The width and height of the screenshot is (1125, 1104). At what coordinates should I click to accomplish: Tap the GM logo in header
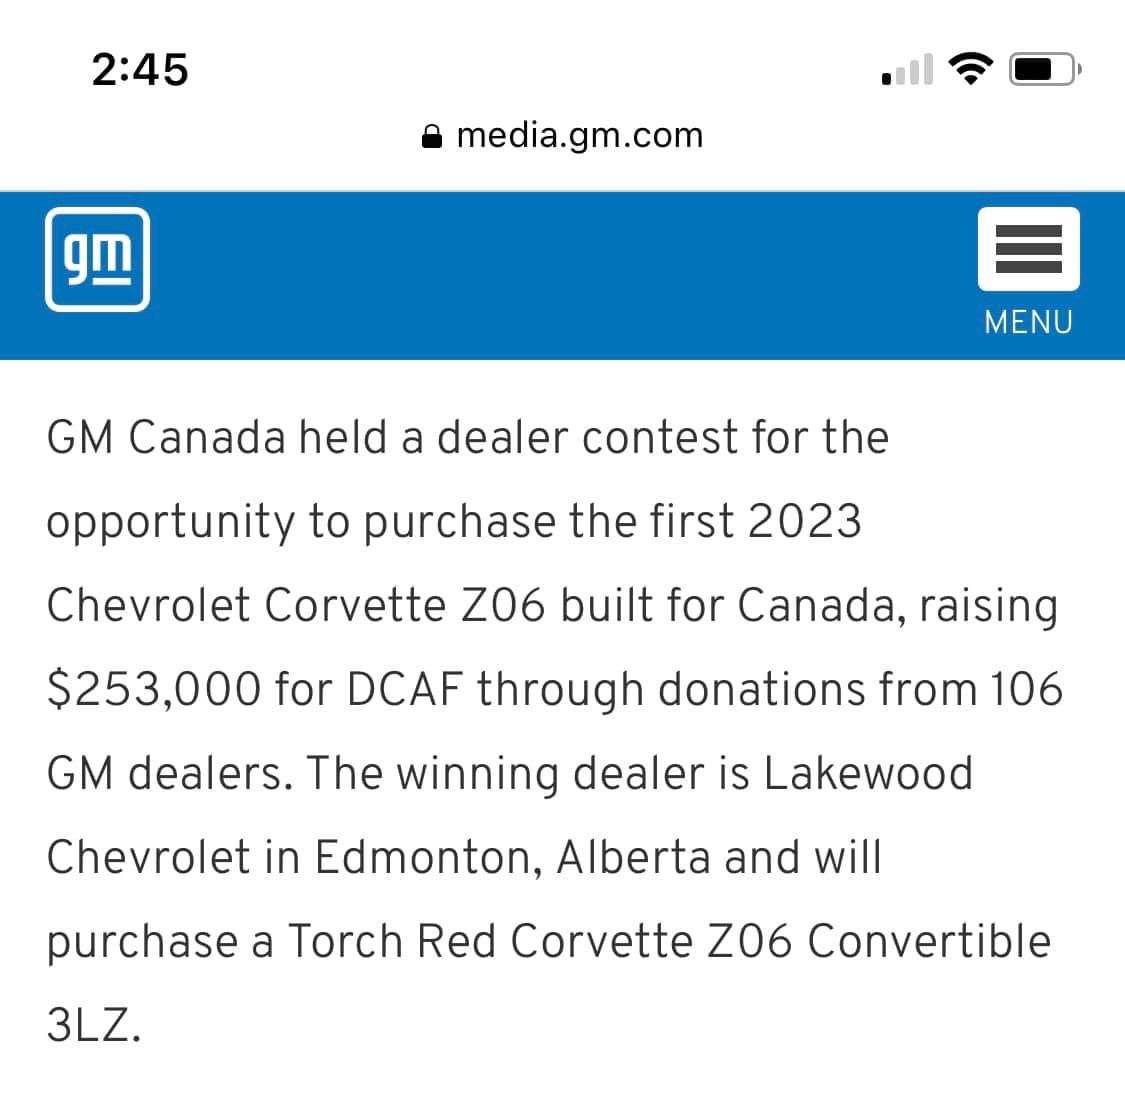[97, 259]
